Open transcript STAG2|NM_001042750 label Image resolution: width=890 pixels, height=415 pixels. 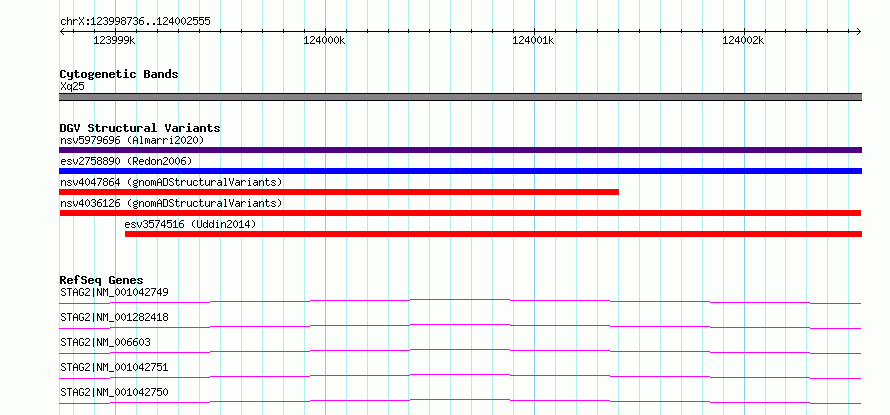click(114, 392)
